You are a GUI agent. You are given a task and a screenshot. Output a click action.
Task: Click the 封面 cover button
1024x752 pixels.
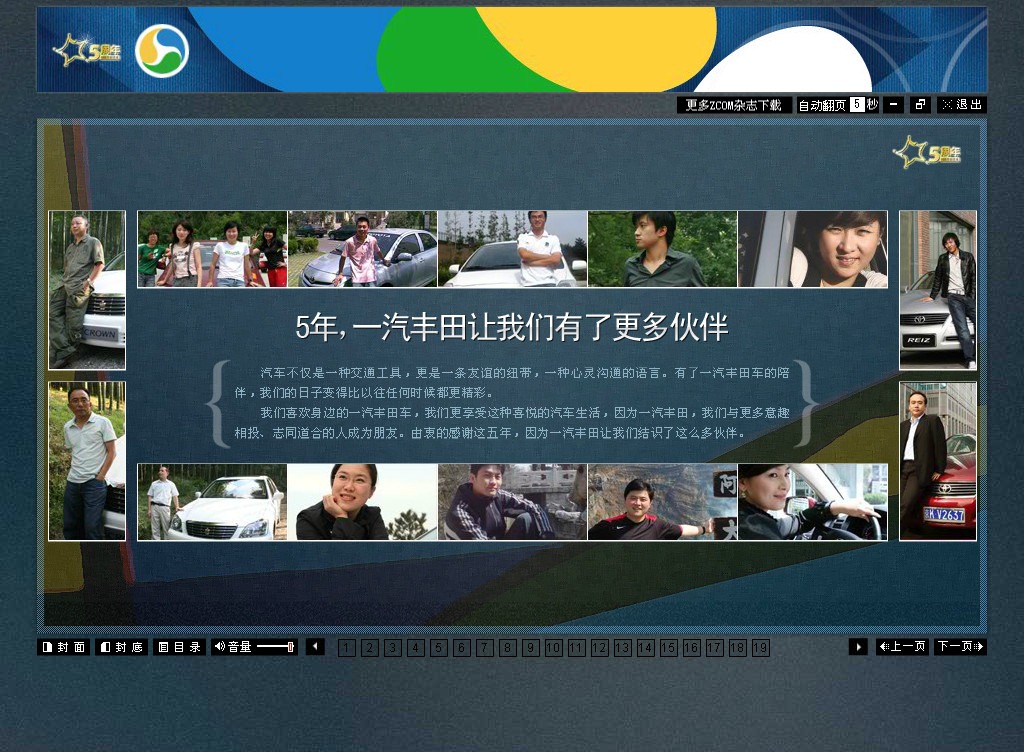[63, 647]
